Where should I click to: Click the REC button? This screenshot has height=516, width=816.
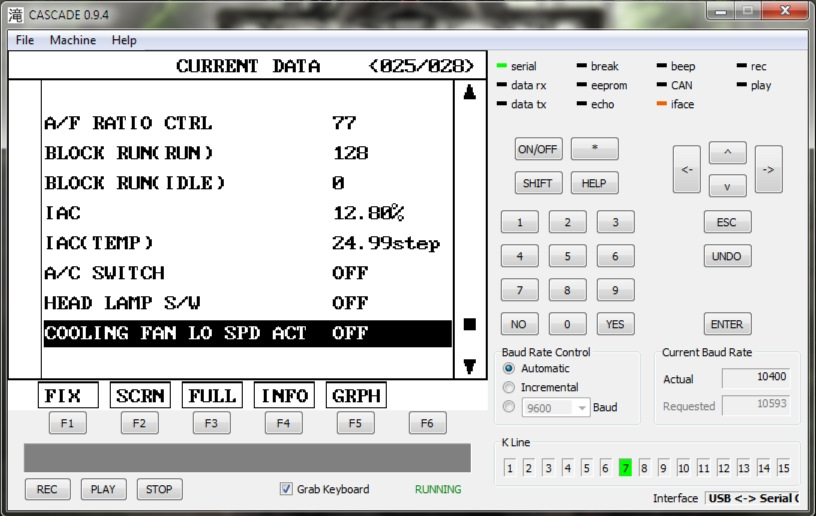click(47, 489)
